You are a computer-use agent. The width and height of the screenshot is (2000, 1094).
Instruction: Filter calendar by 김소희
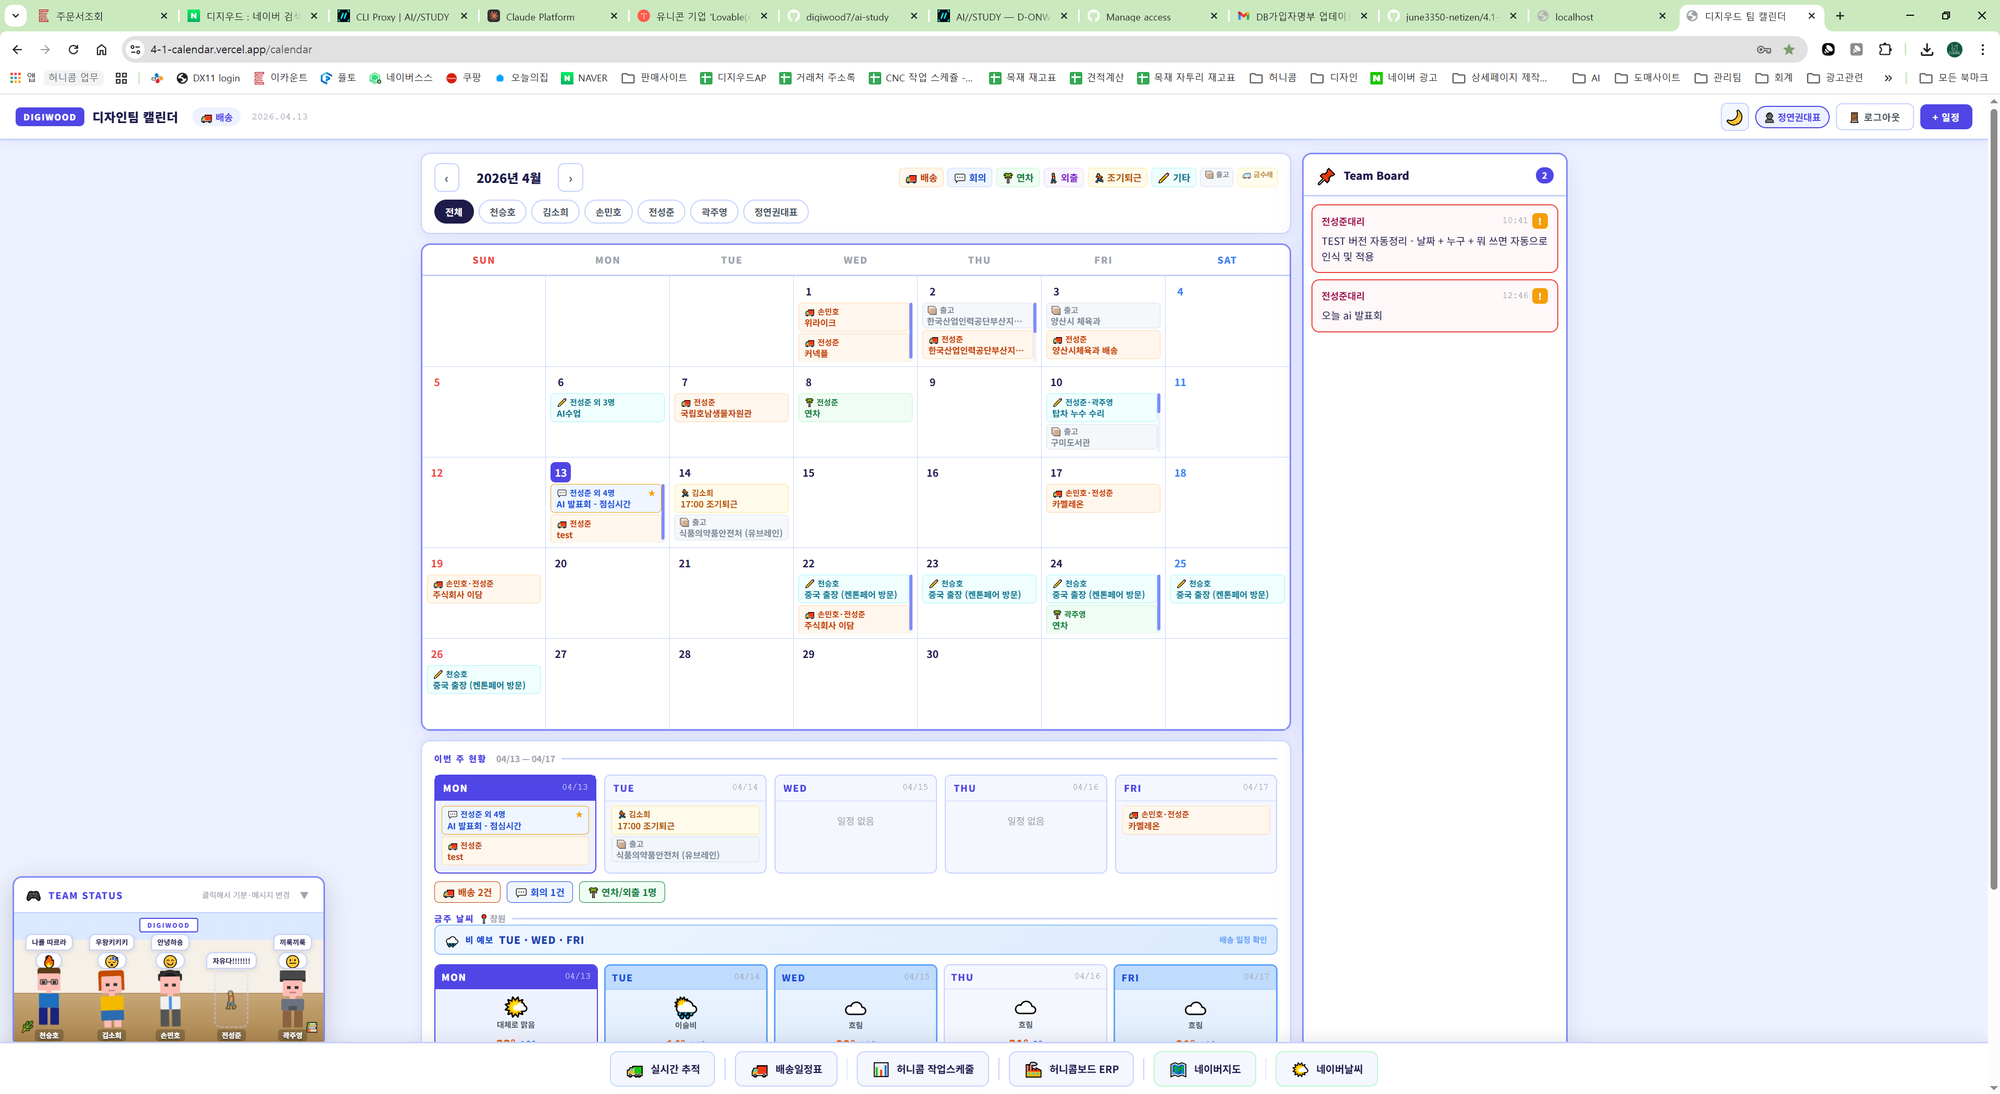point(556,212)
